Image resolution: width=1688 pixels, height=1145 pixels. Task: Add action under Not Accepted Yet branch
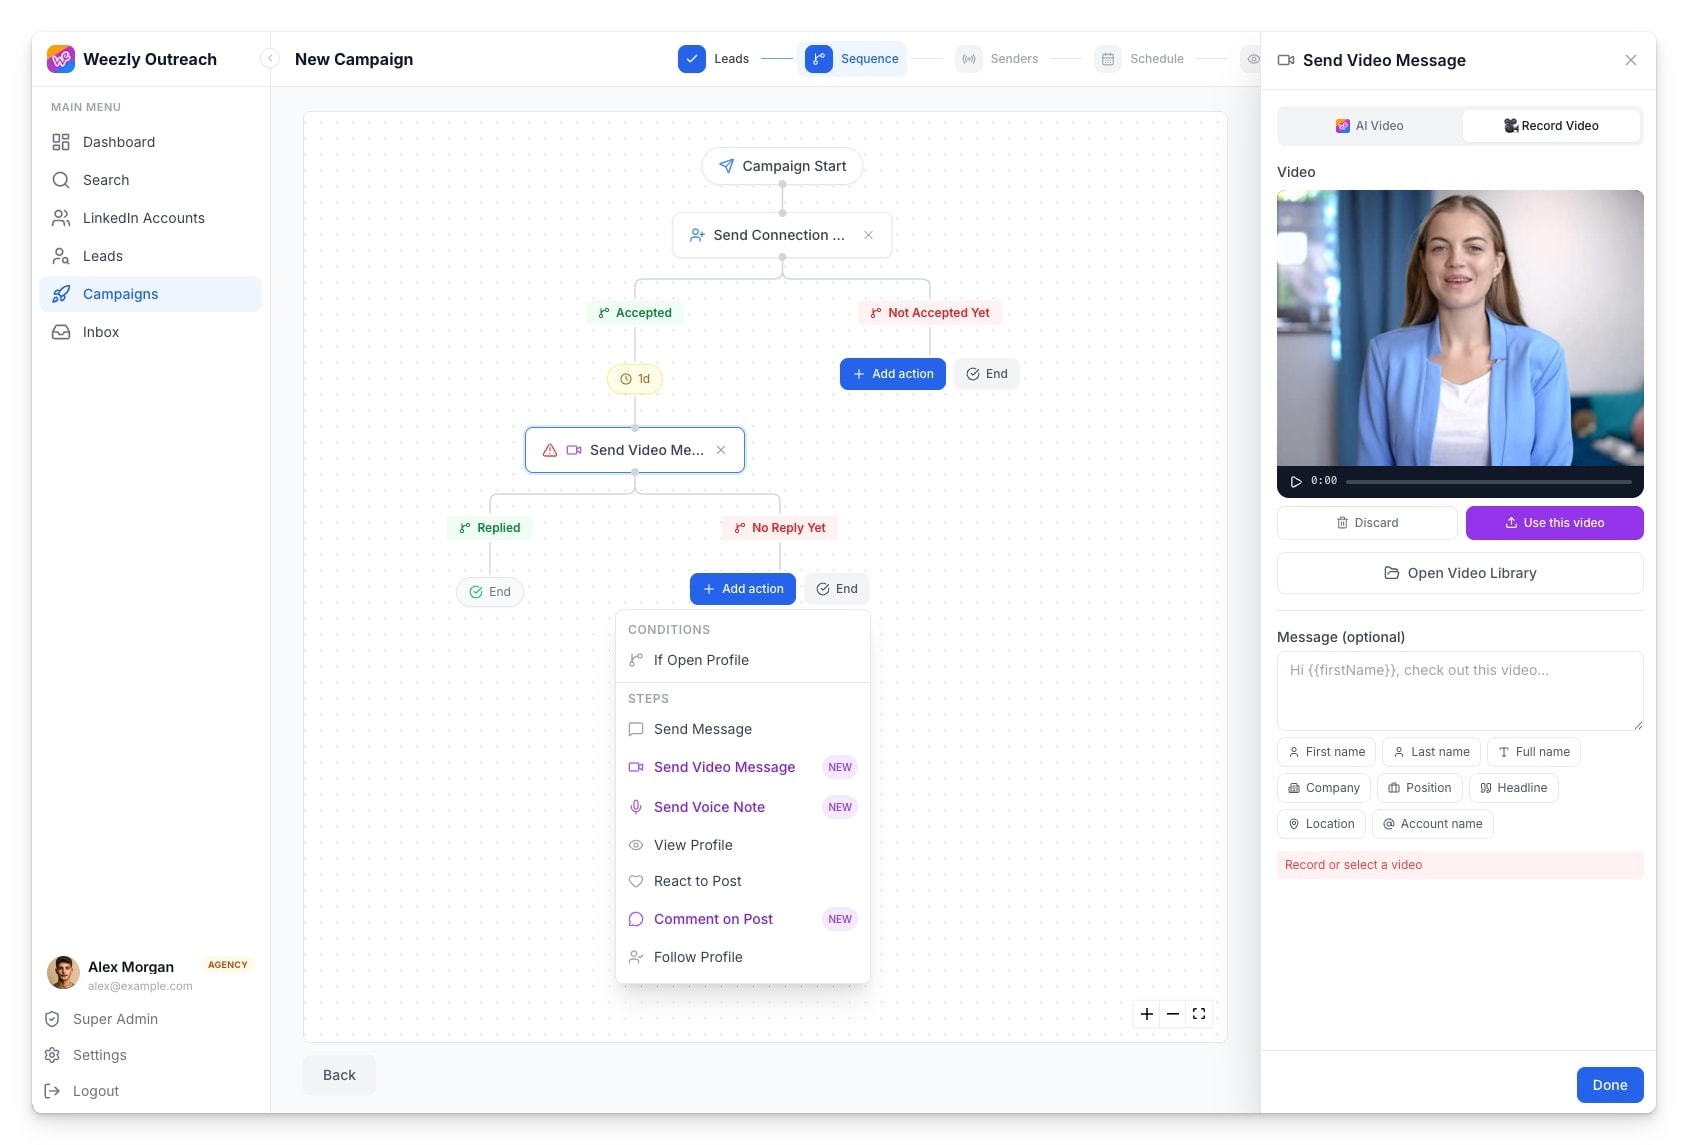[x=893, y=374]
